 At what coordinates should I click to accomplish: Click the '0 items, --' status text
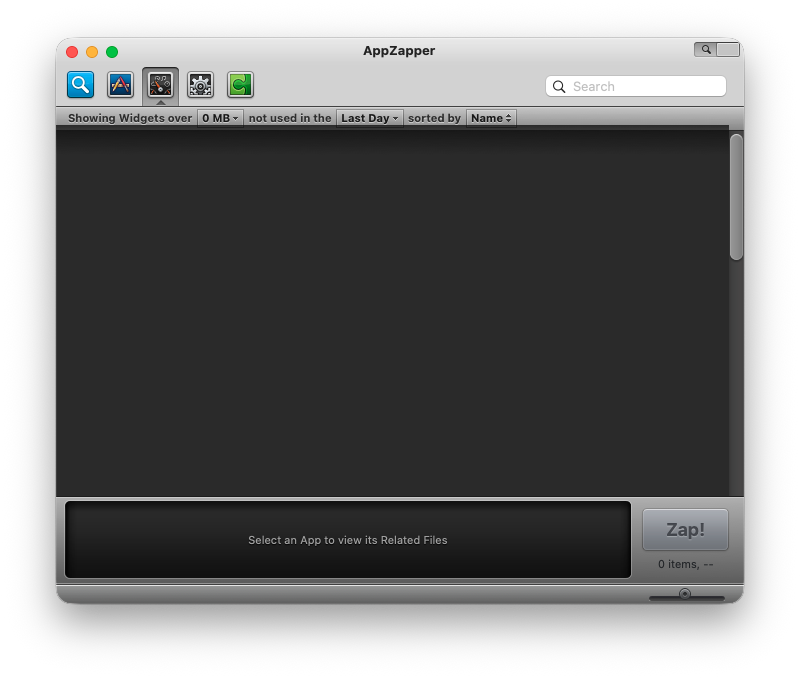coord(685,564)
